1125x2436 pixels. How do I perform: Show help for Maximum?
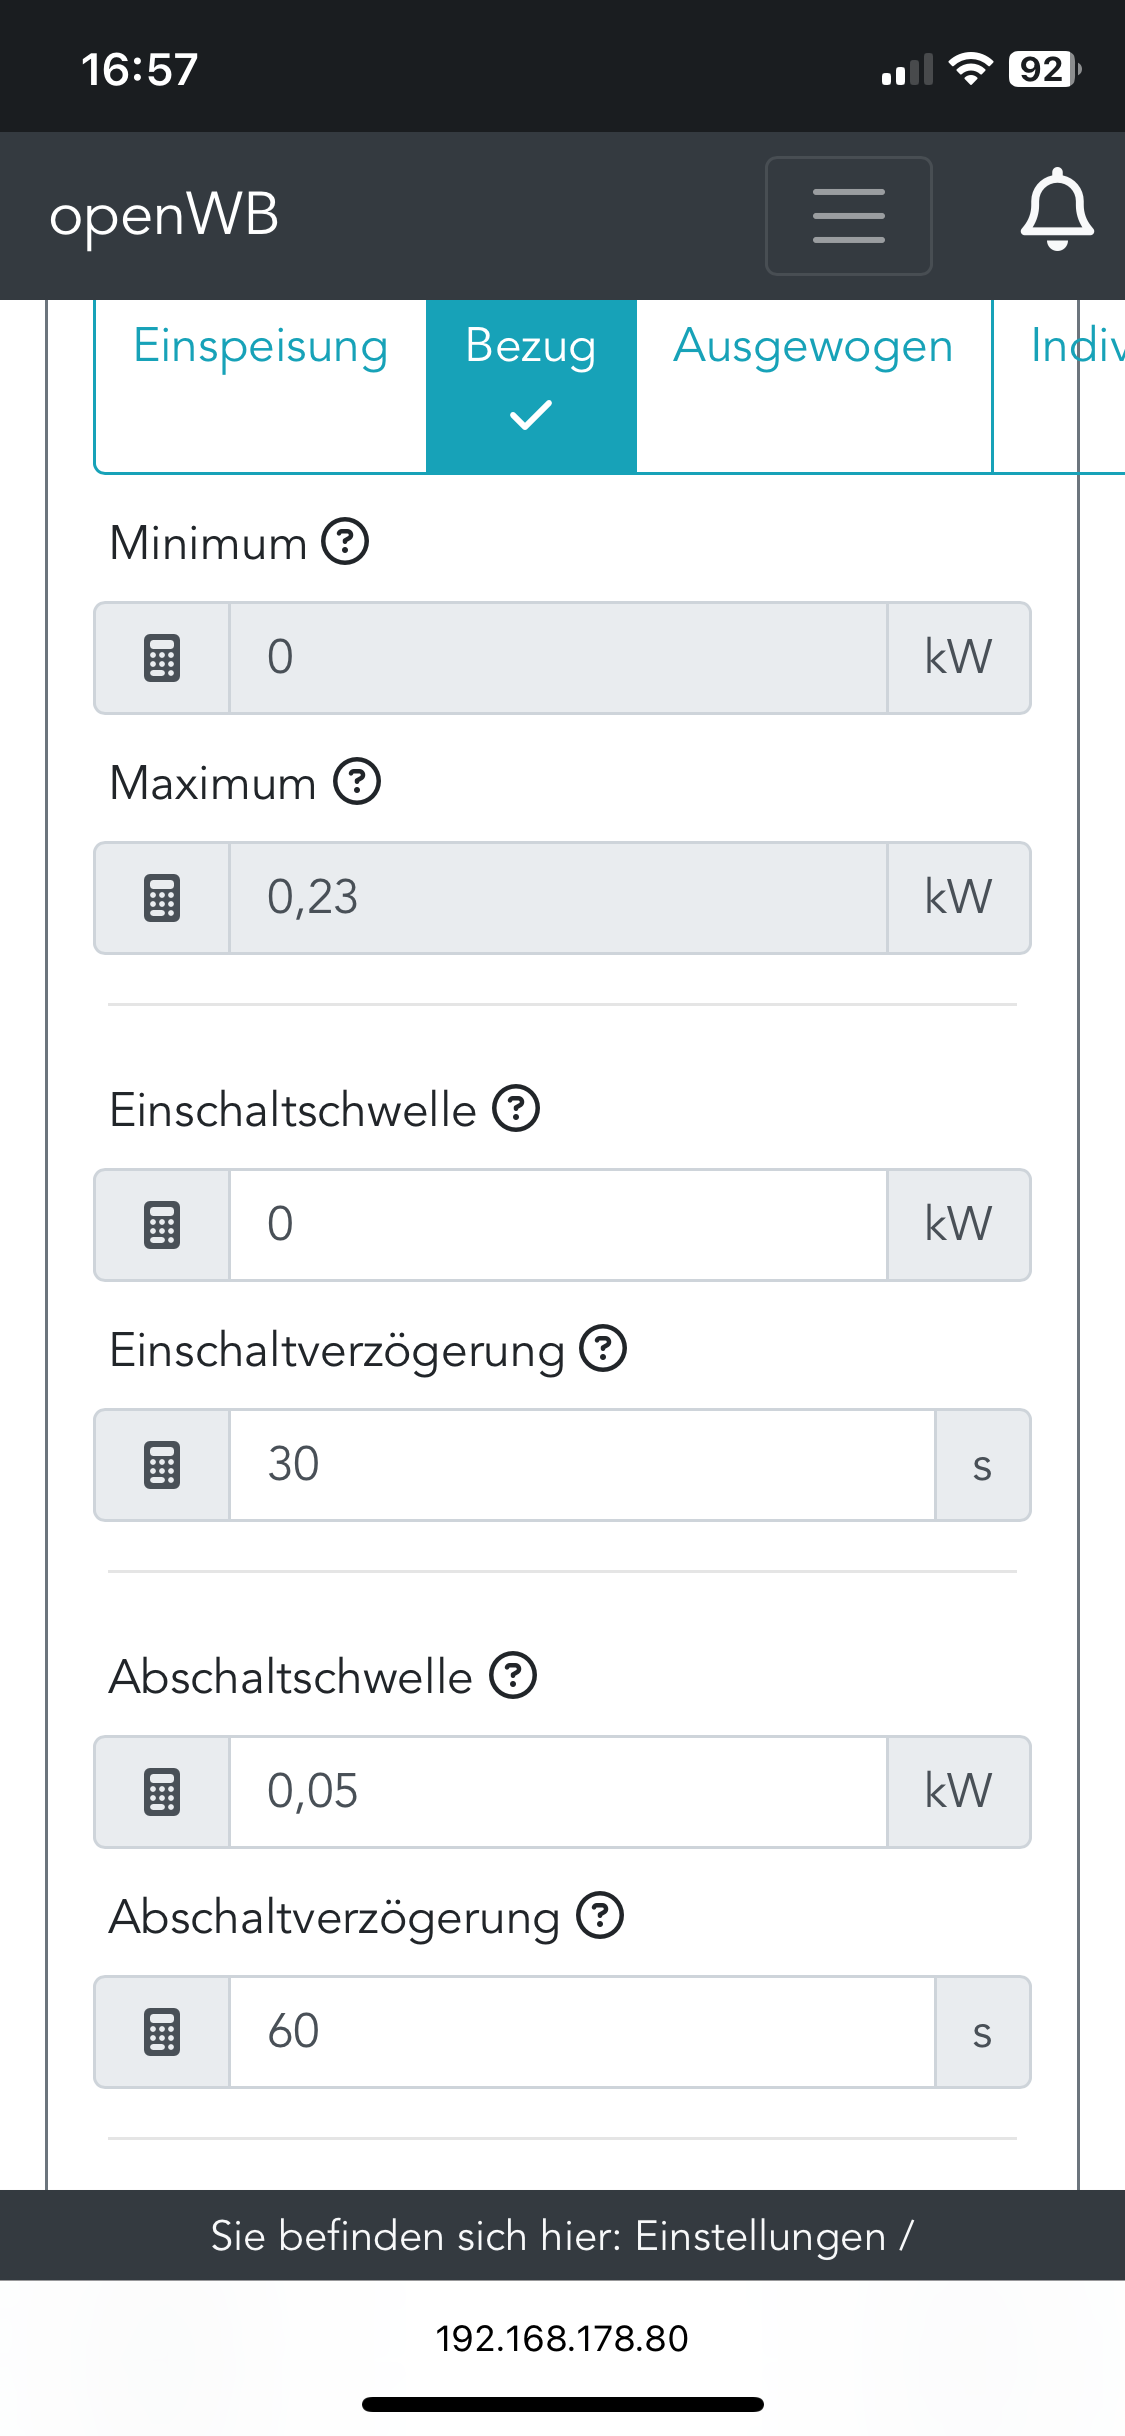[x=357, y=782]
